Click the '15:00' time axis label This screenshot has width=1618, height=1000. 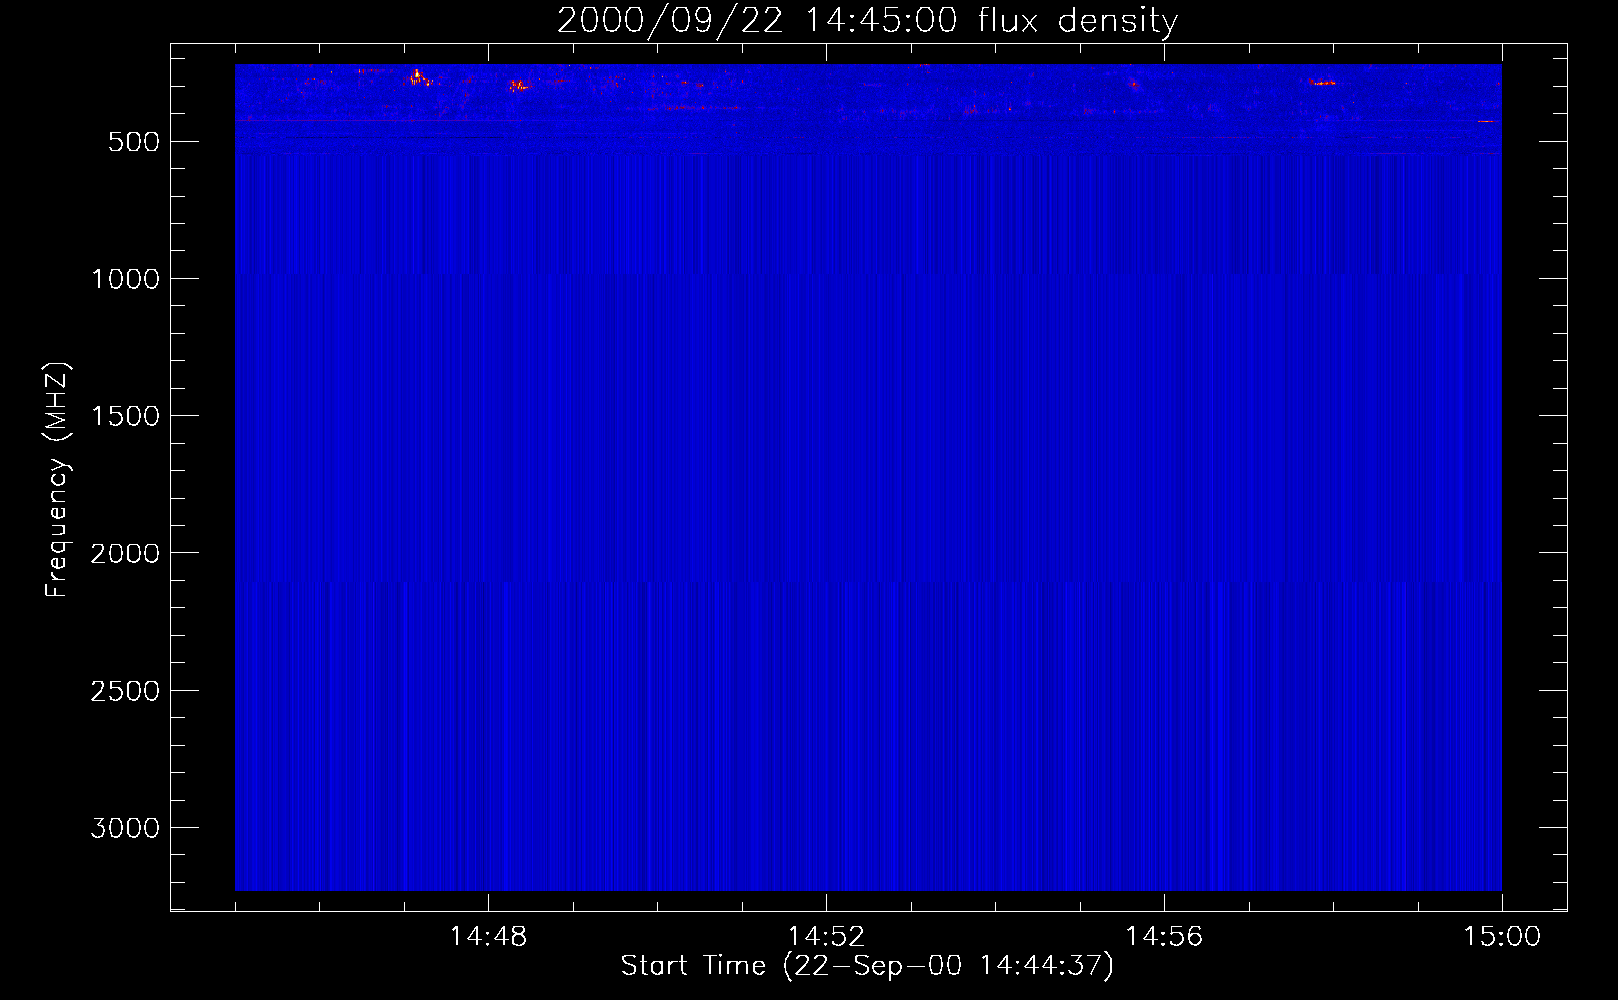click(1502, 937)
